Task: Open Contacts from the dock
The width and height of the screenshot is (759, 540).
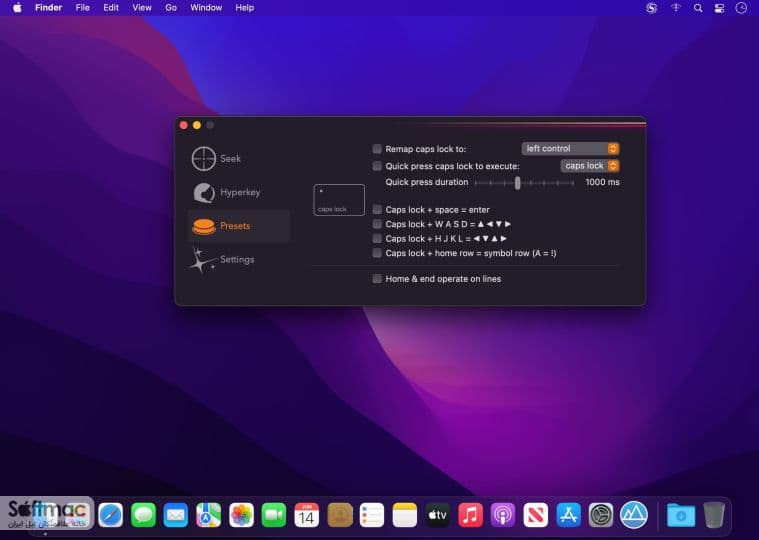Action: click(x=340, y=514)
